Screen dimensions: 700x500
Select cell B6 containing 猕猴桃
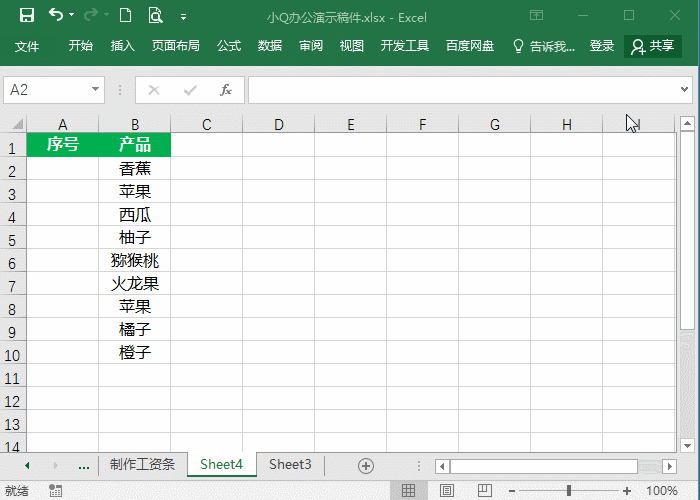(135, 261)
